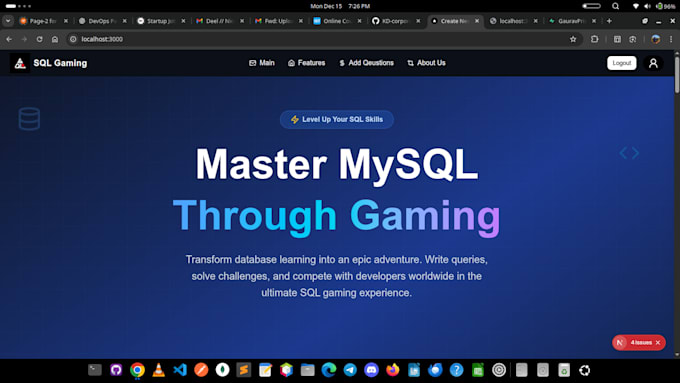Image resolution: width=680 pixels, height=383 pixels.
Task: Click the SQL Gaming logo icon
Action: click(x=20, y=63)
